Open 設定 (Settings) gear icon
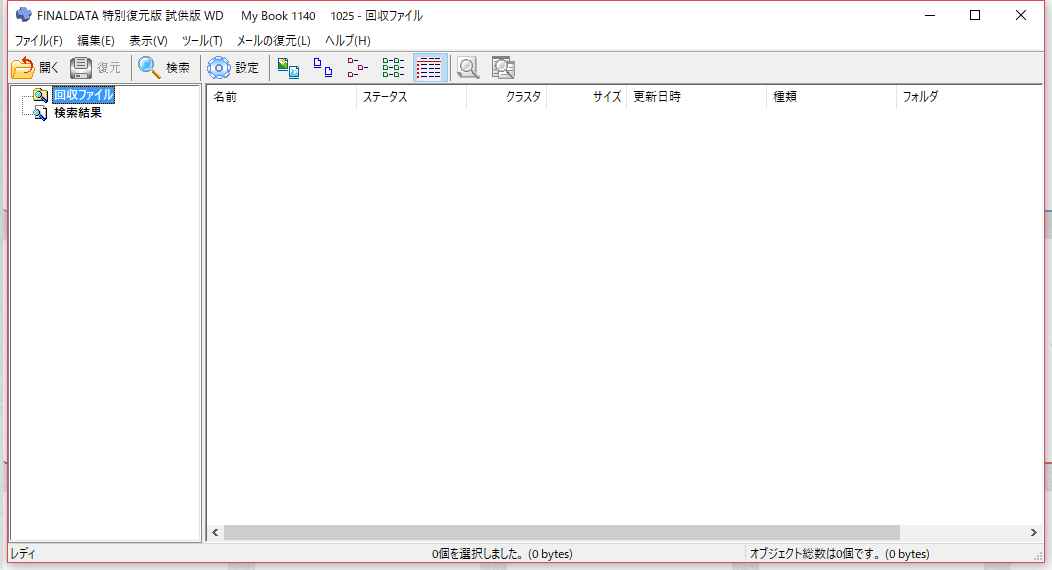Image resolution: width=1052 pixels, height=570 pixels. click(x=218, y=68)
